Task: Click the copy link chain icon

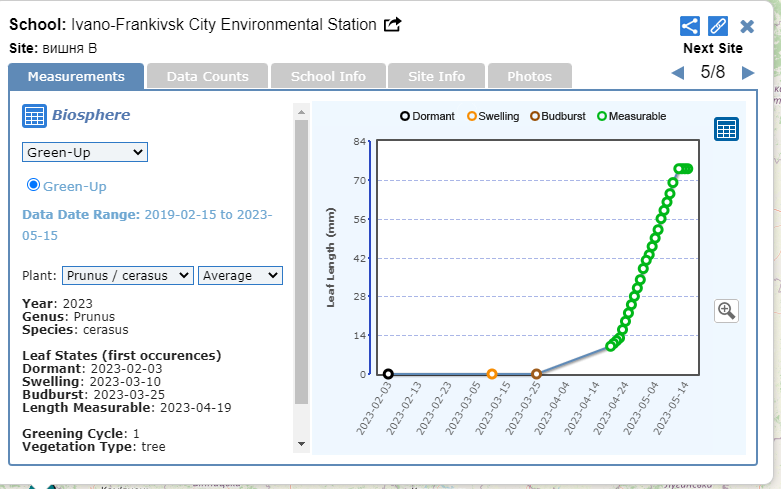Action: tap(718, 26)
